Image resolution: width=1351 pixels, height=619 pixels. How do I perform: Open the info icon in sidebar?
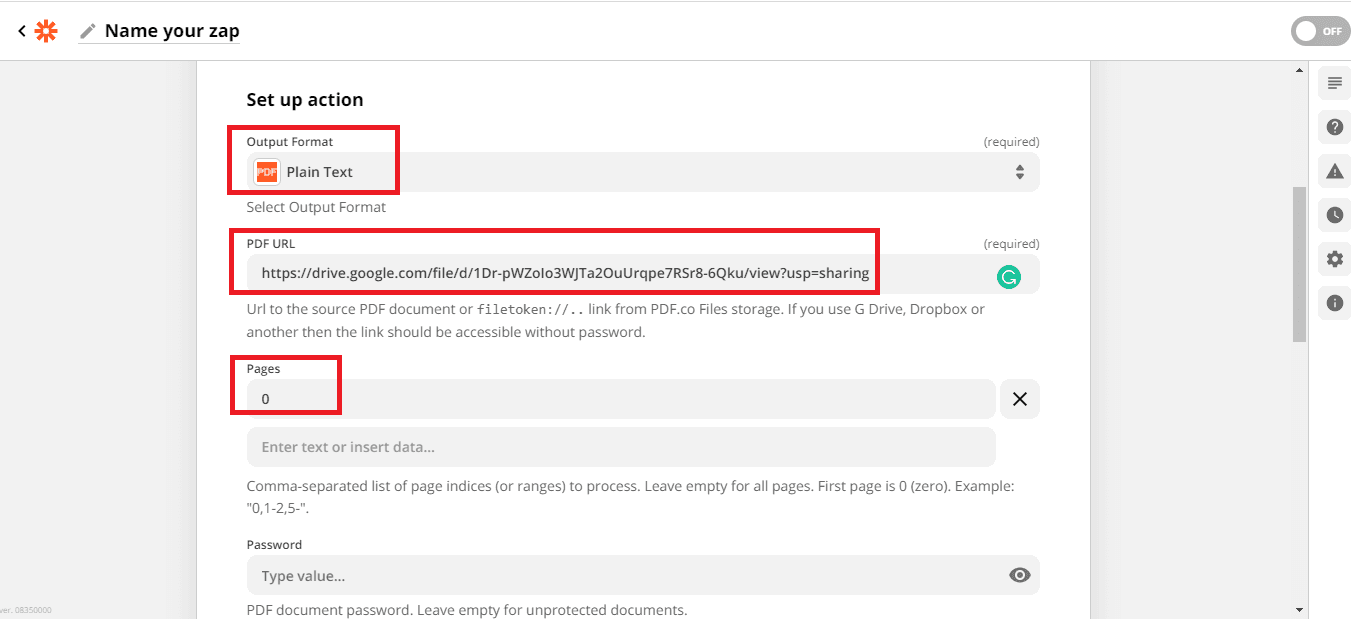coord(1334,303)
